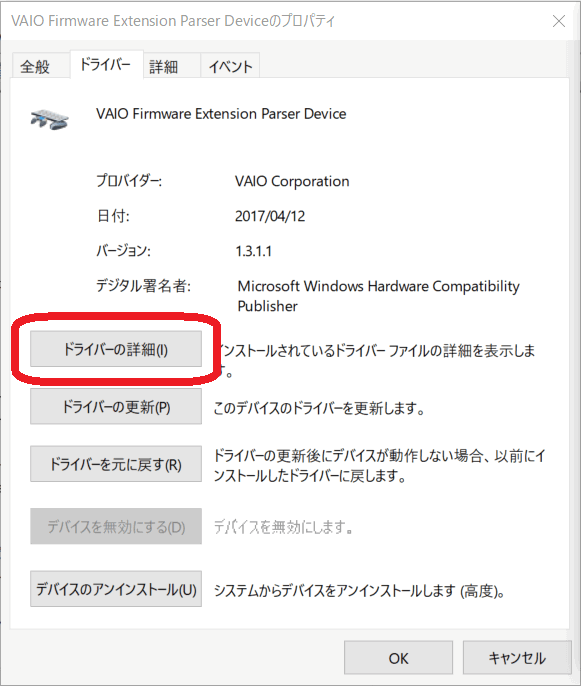The height and width of the screenshot is (686, 581).
Task: Click the dialog title bar text
Action: [173, 21]
